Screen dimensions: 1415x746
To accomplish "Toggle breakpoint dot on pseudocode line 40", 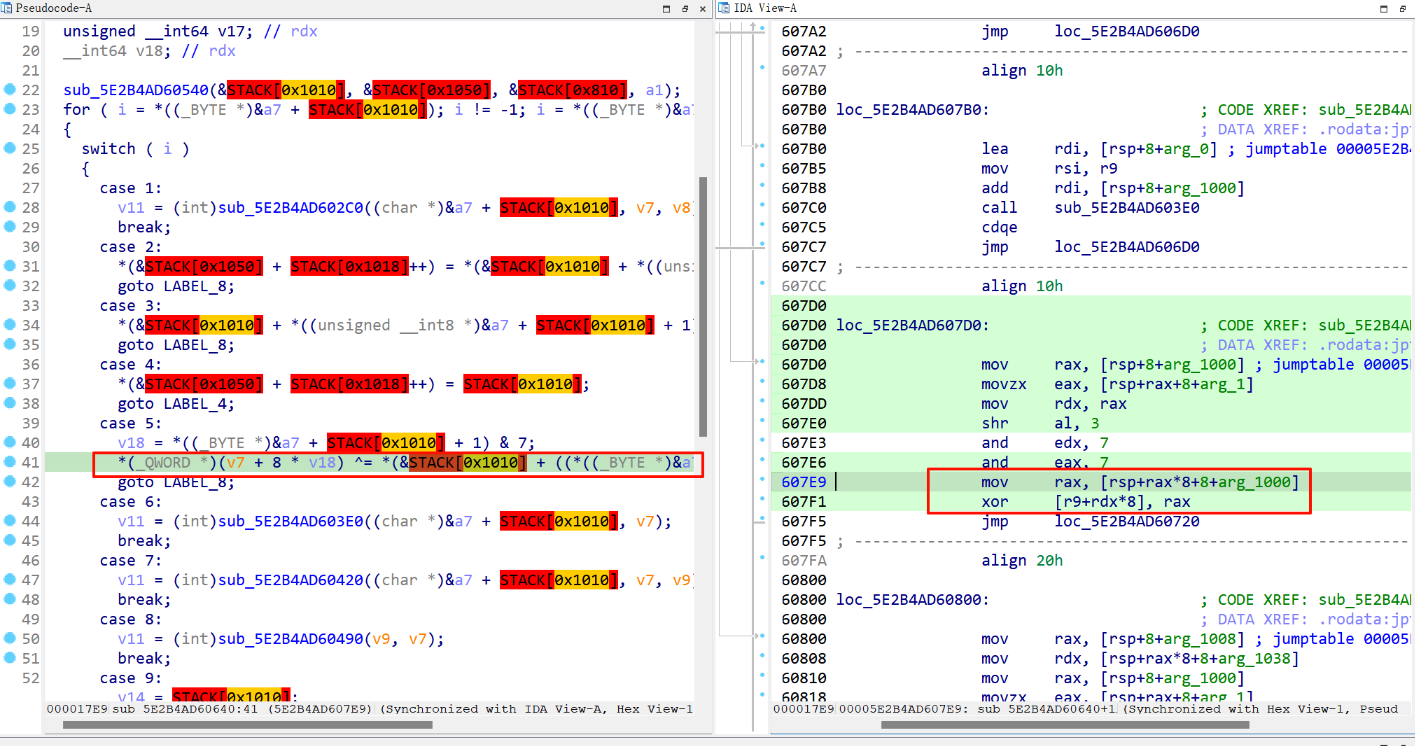I will click(10, 443).
